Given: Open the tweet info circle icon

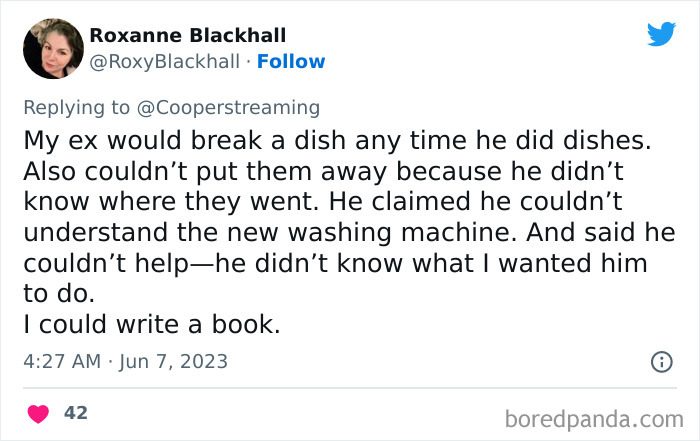Looking at the screenshot, I should click(661, 362).
